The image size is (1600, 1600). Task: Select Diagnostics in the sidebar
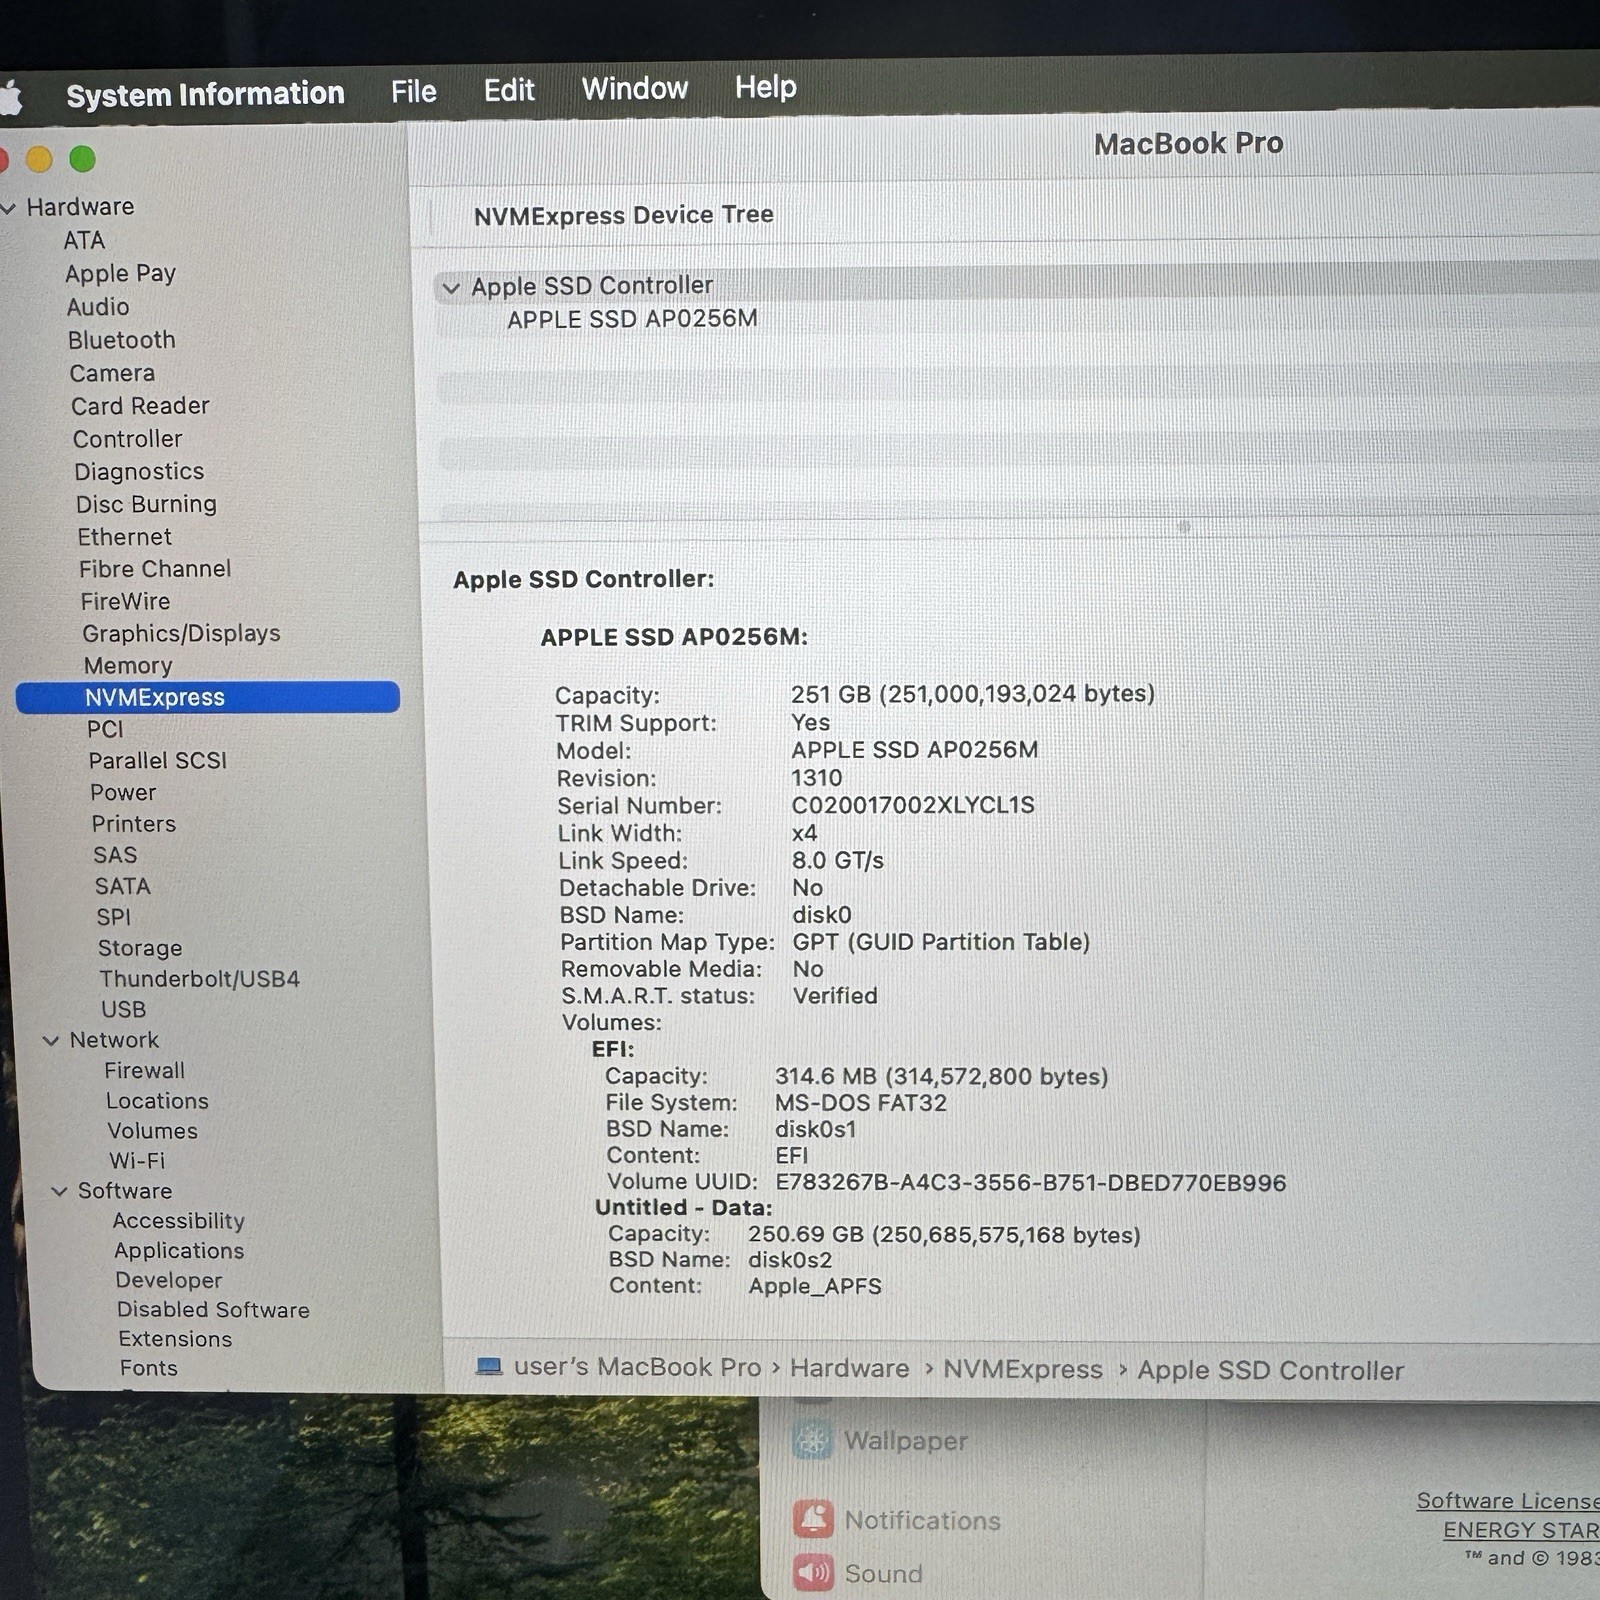coord(139,472)
